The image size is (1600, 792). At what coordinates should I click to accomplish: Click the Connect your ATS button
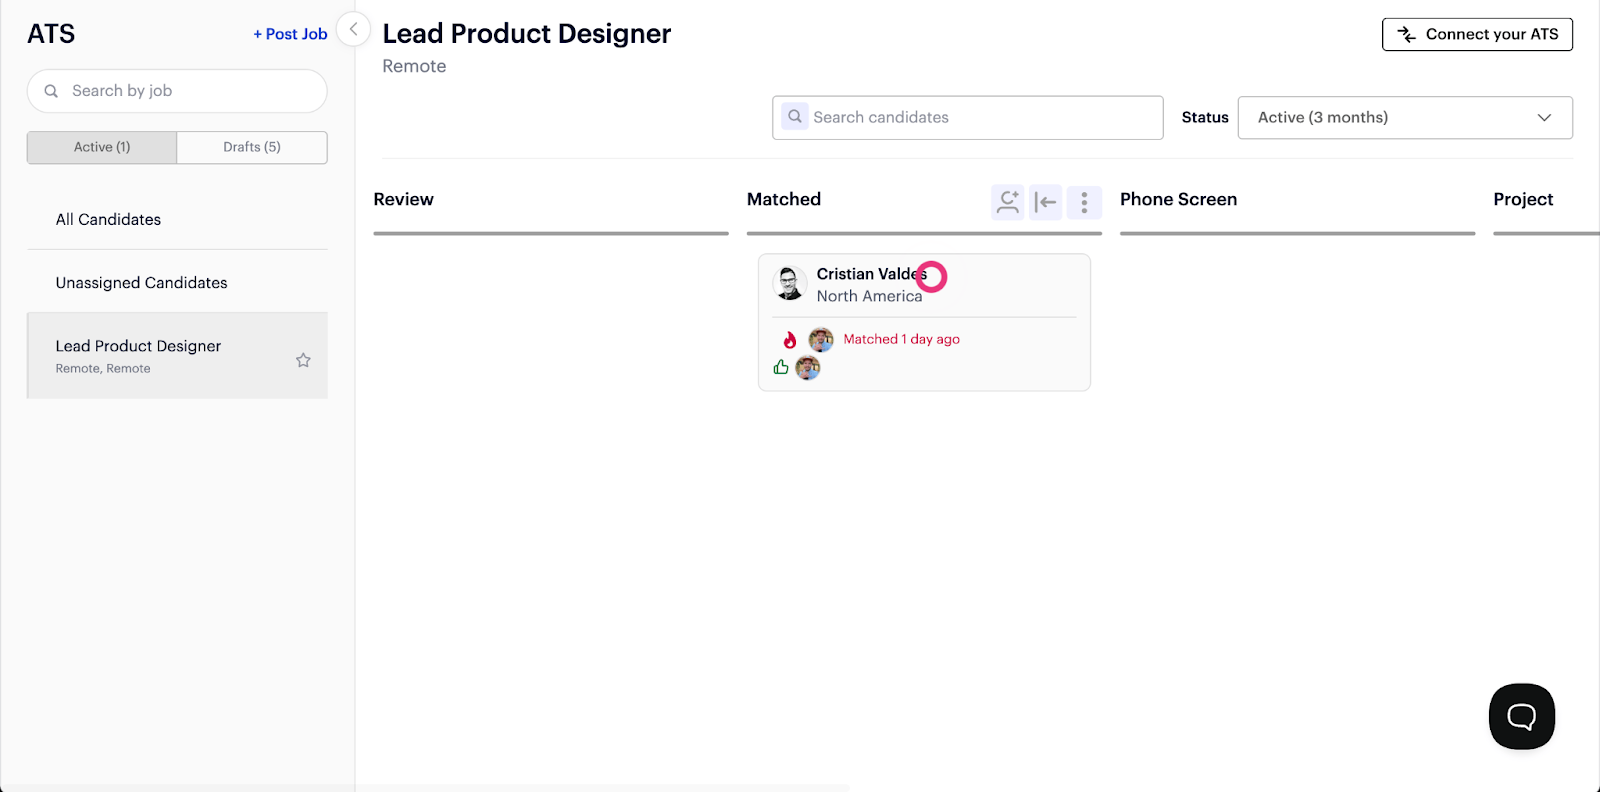coord(1477,34)
